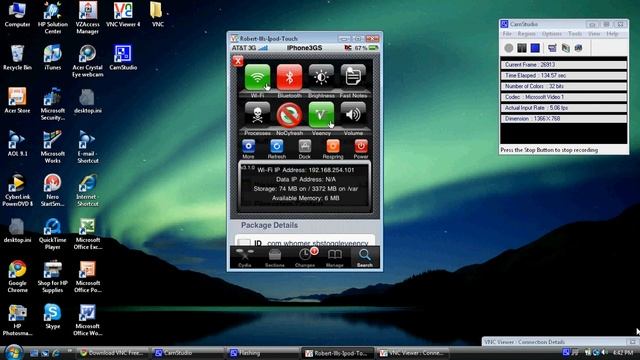640x360 pixels.
Task: Open the Processes skull toggle
Action: [257, 115]
